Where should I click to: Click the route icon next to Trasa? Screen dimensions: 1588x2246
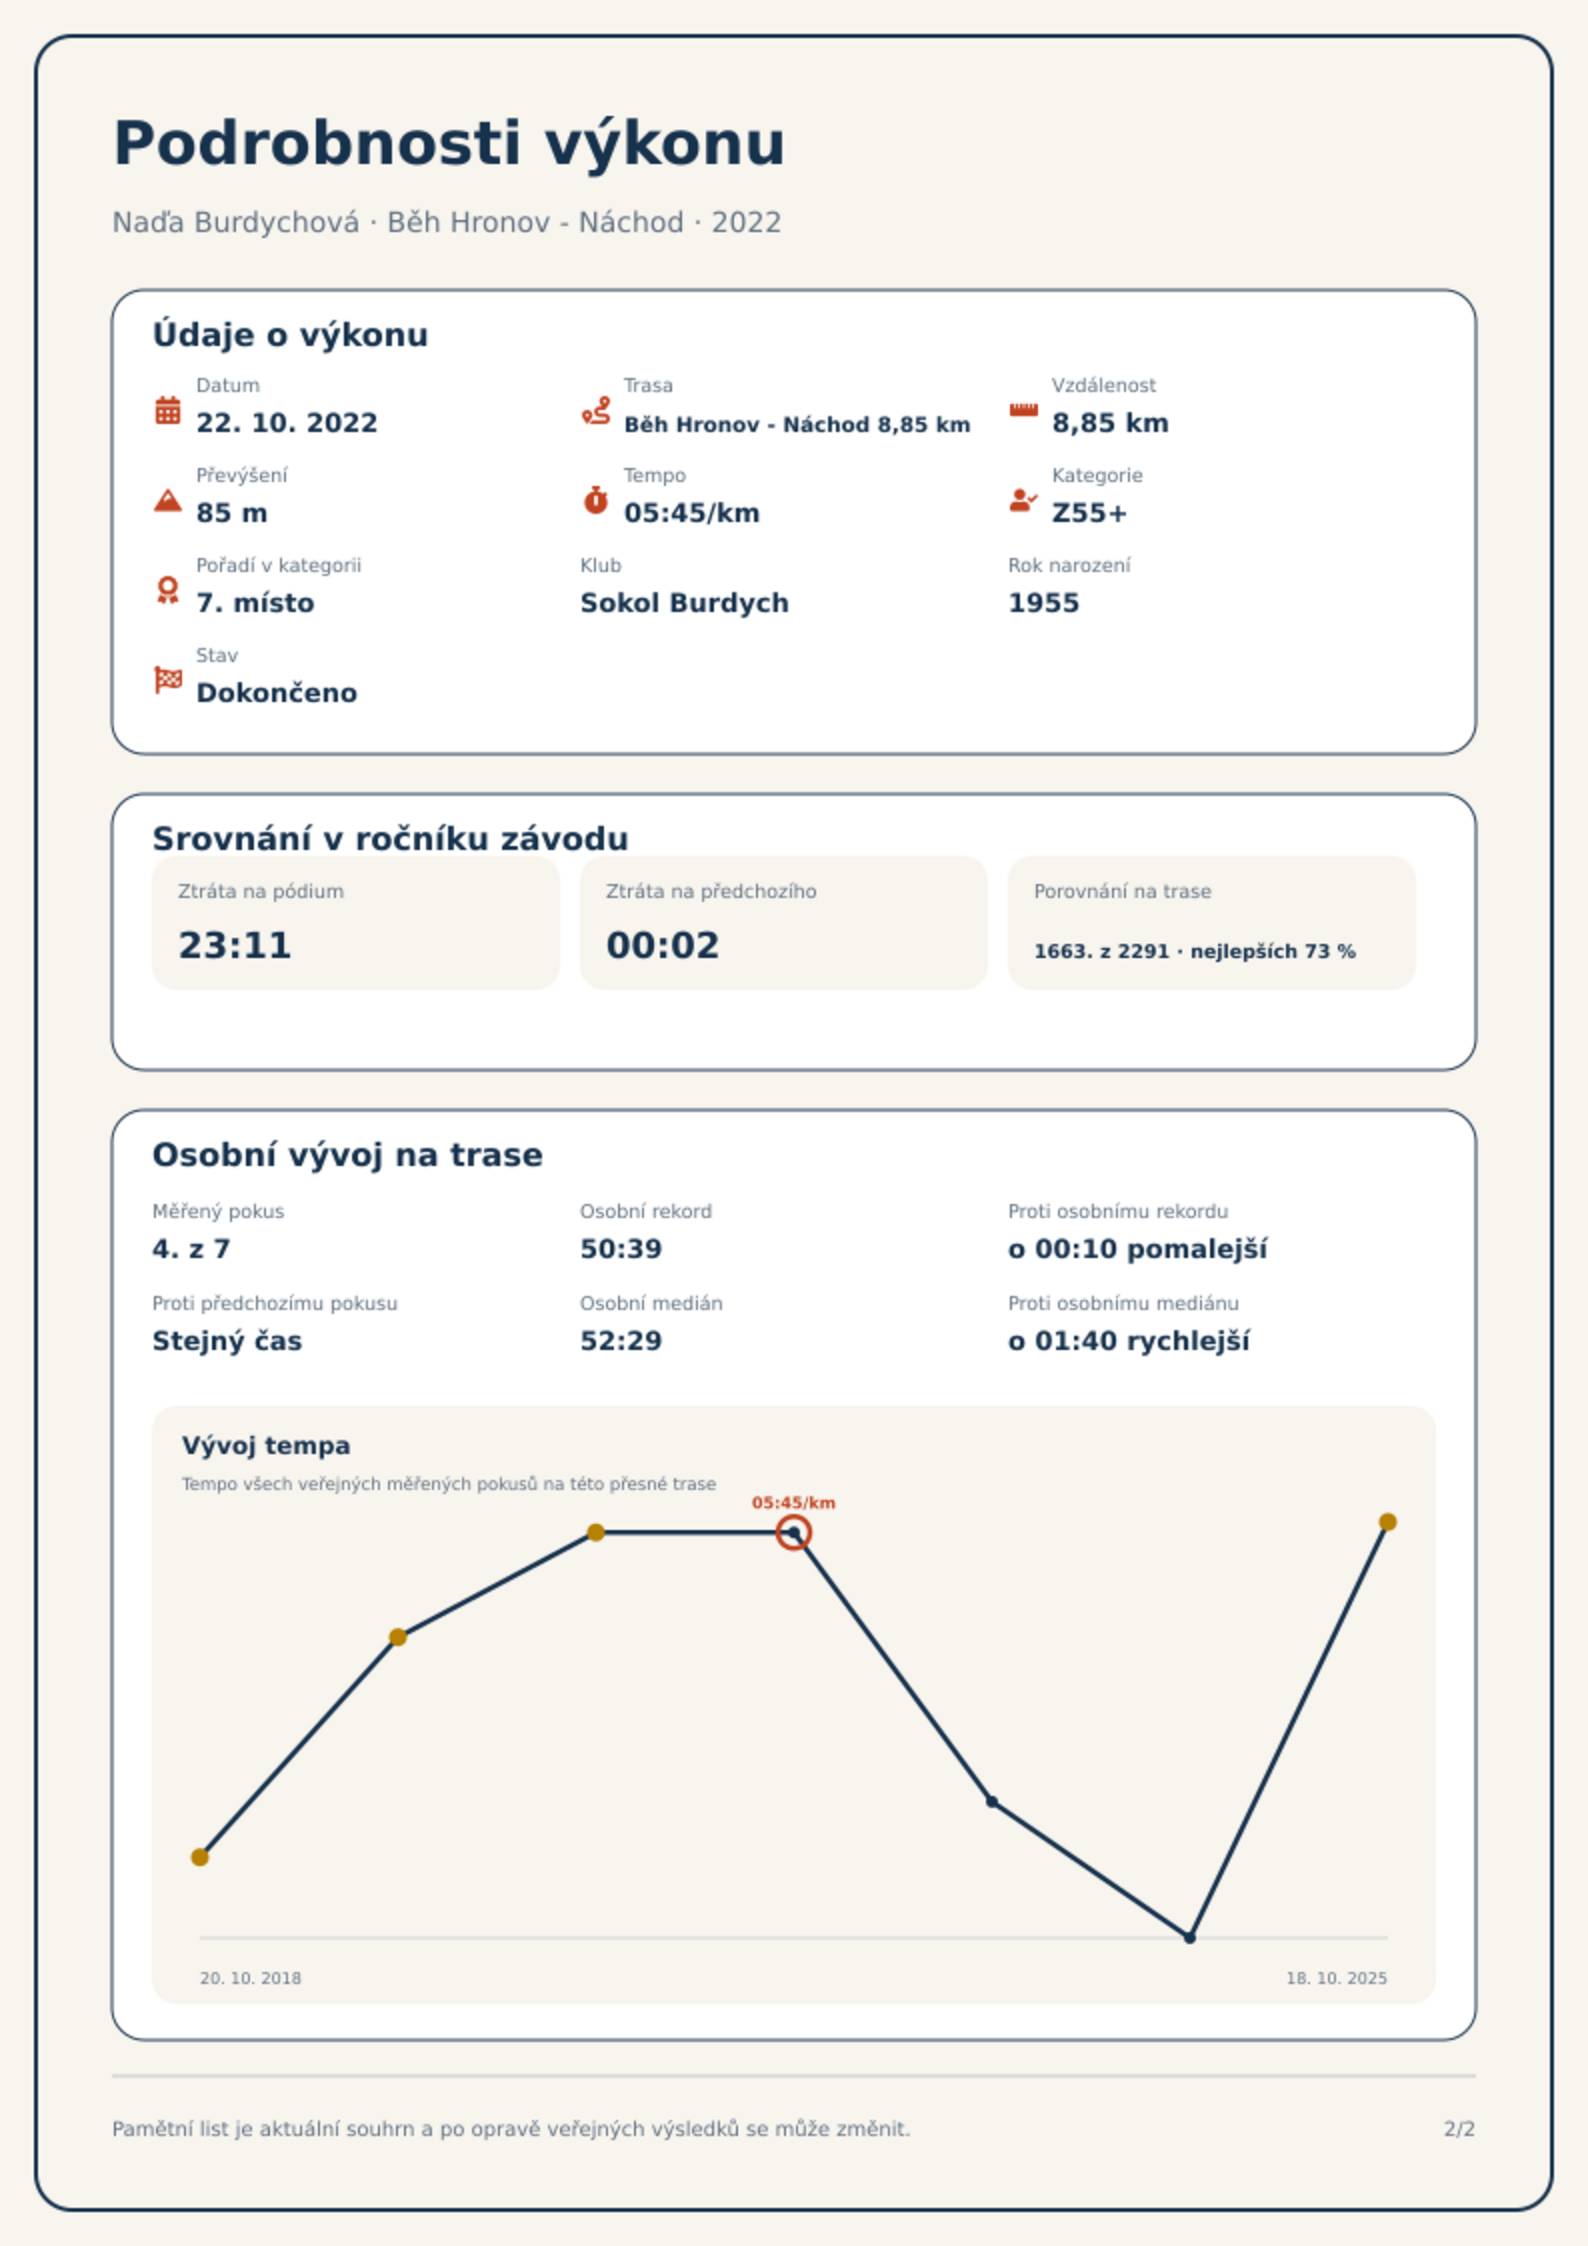tap(596, 410)
